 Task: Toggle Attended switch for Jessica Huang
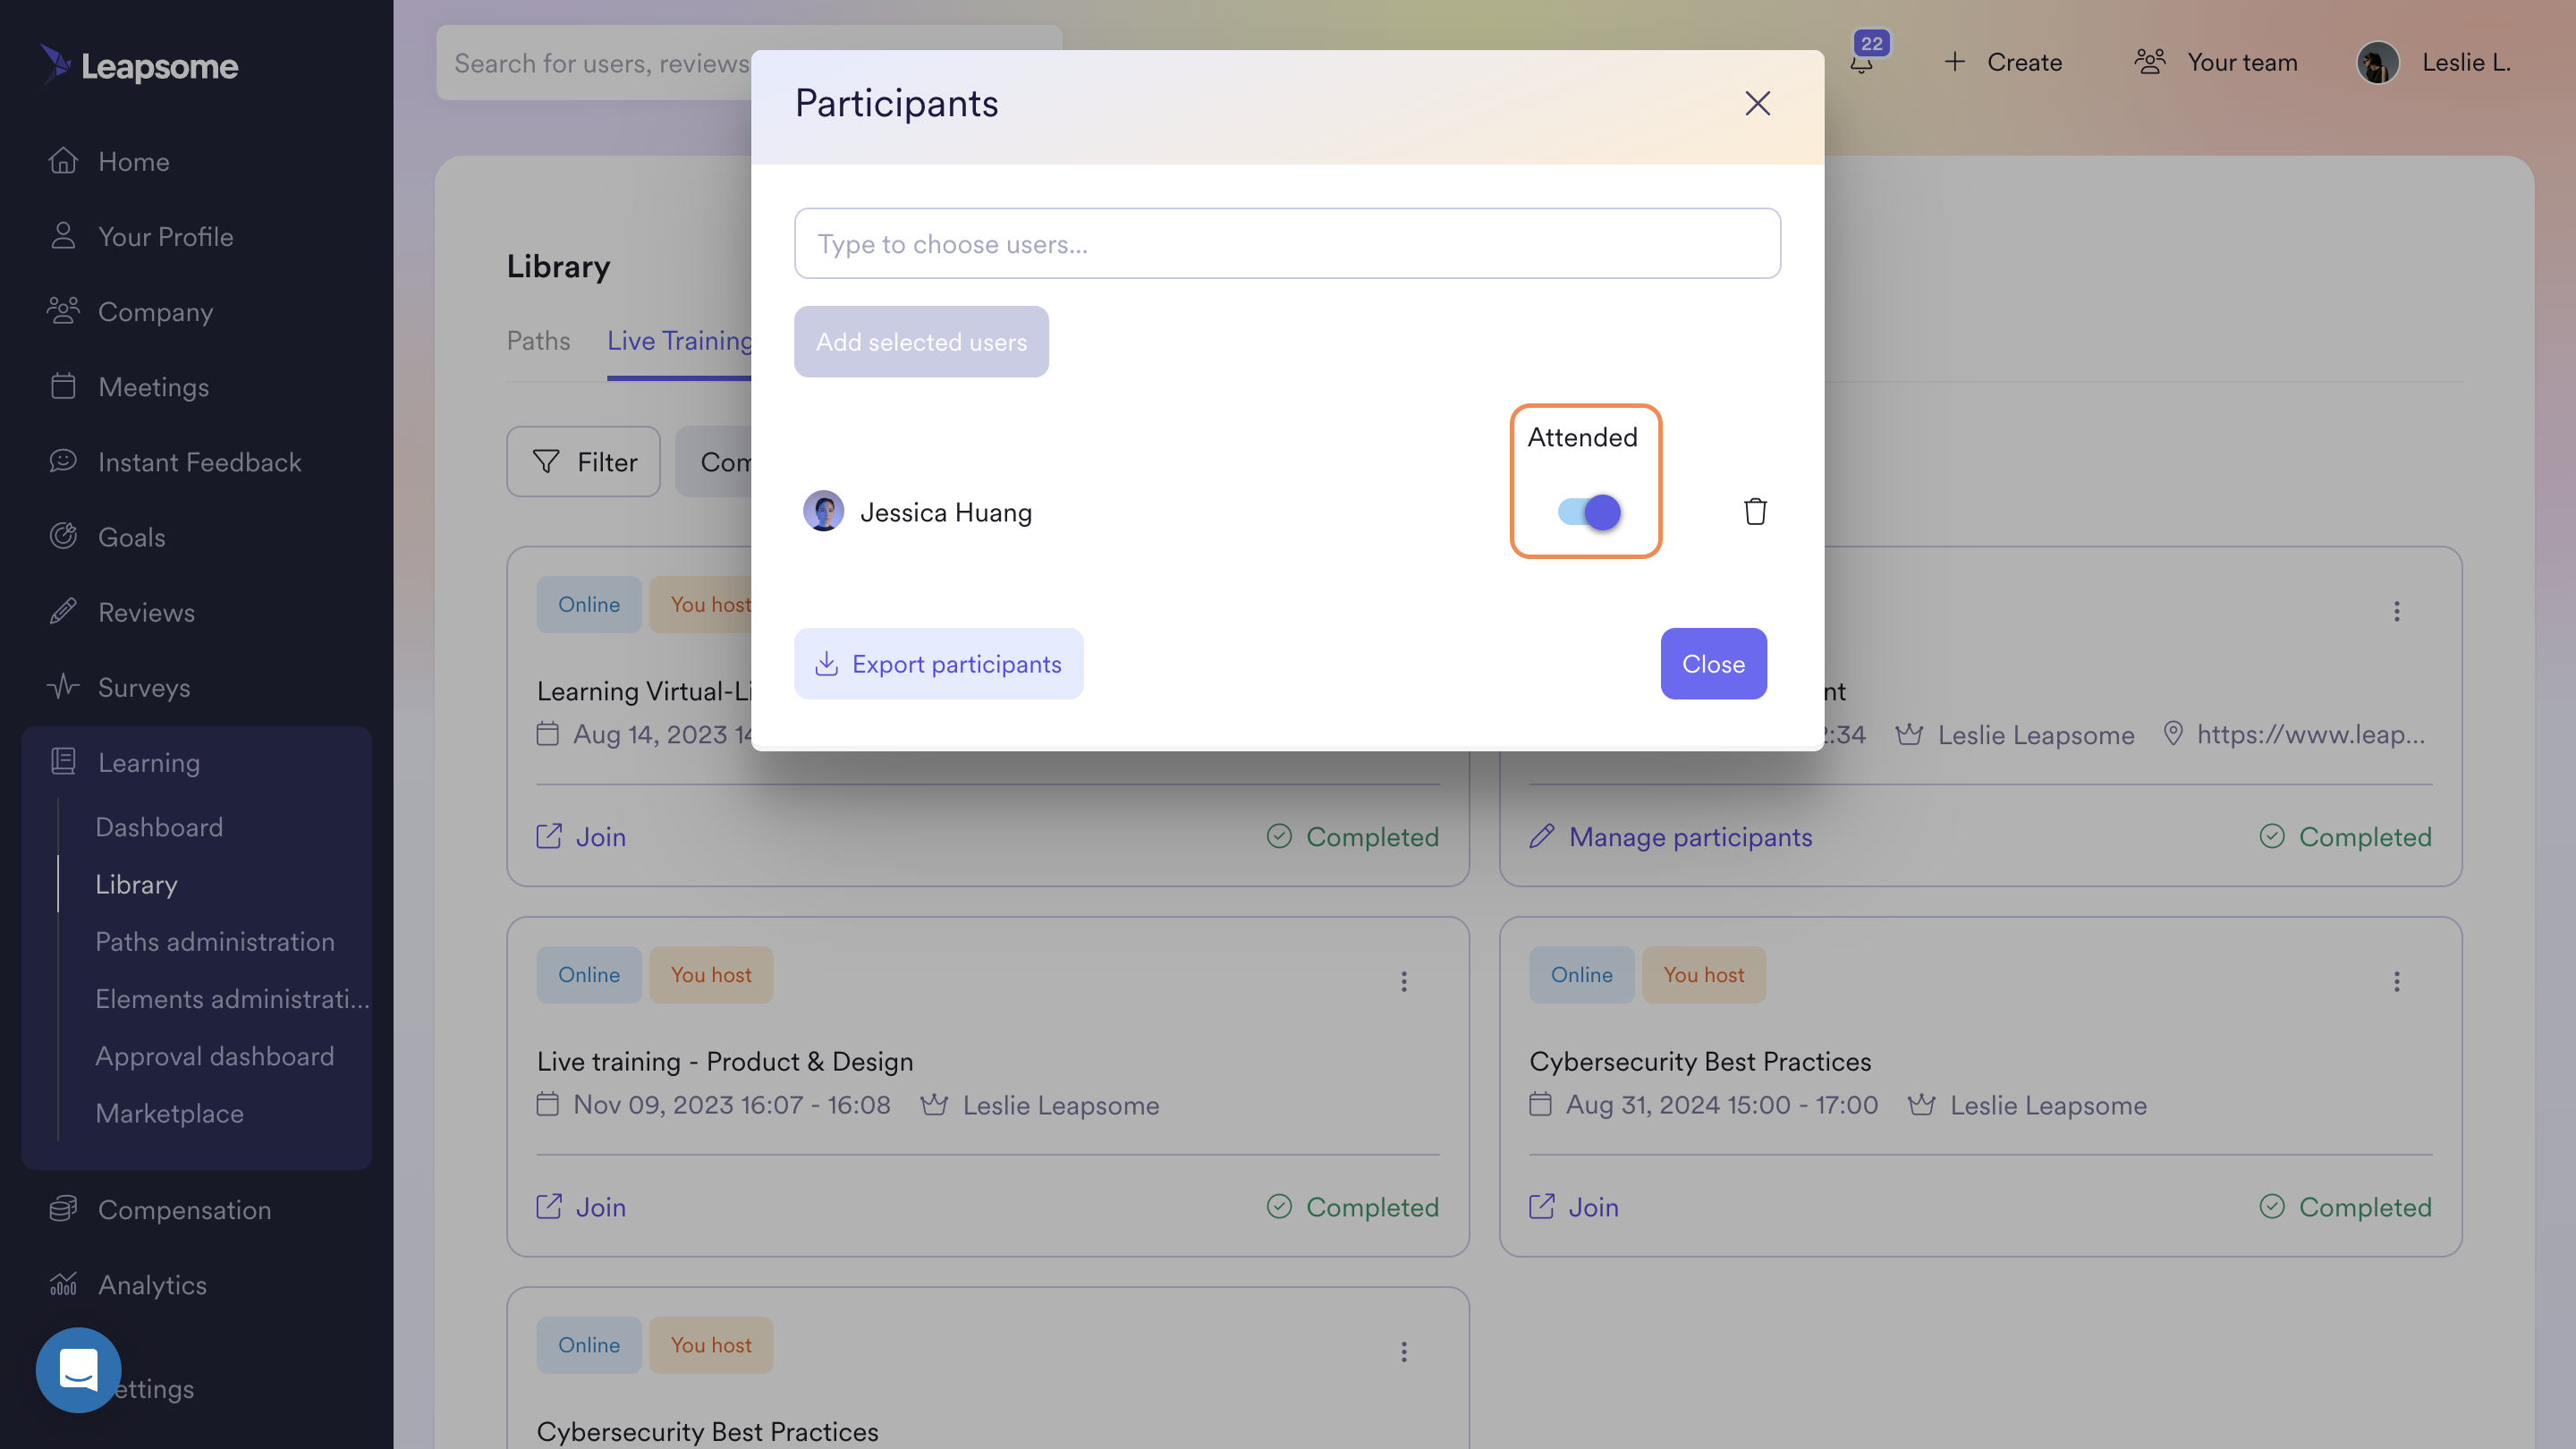pos(1589,512)
